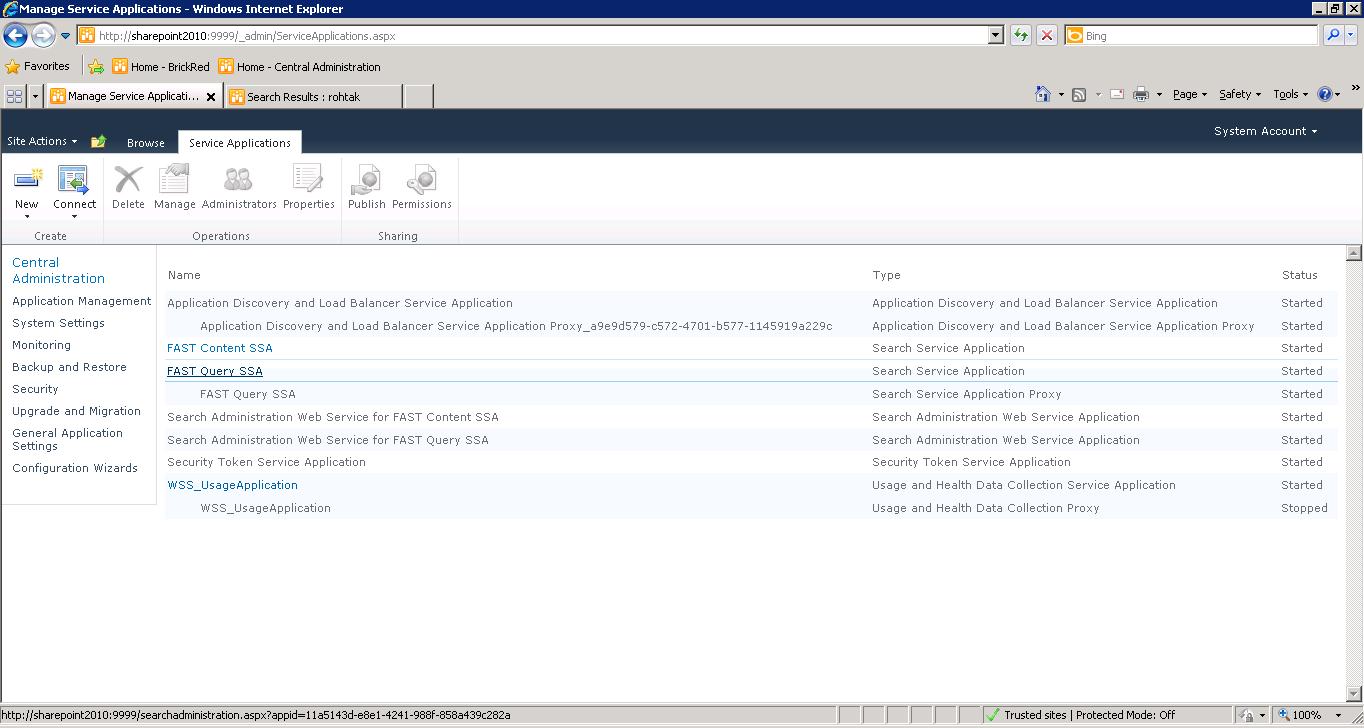Open Security in left navigation
Screen dimensions: 1364x728
[x=35, y=389]
